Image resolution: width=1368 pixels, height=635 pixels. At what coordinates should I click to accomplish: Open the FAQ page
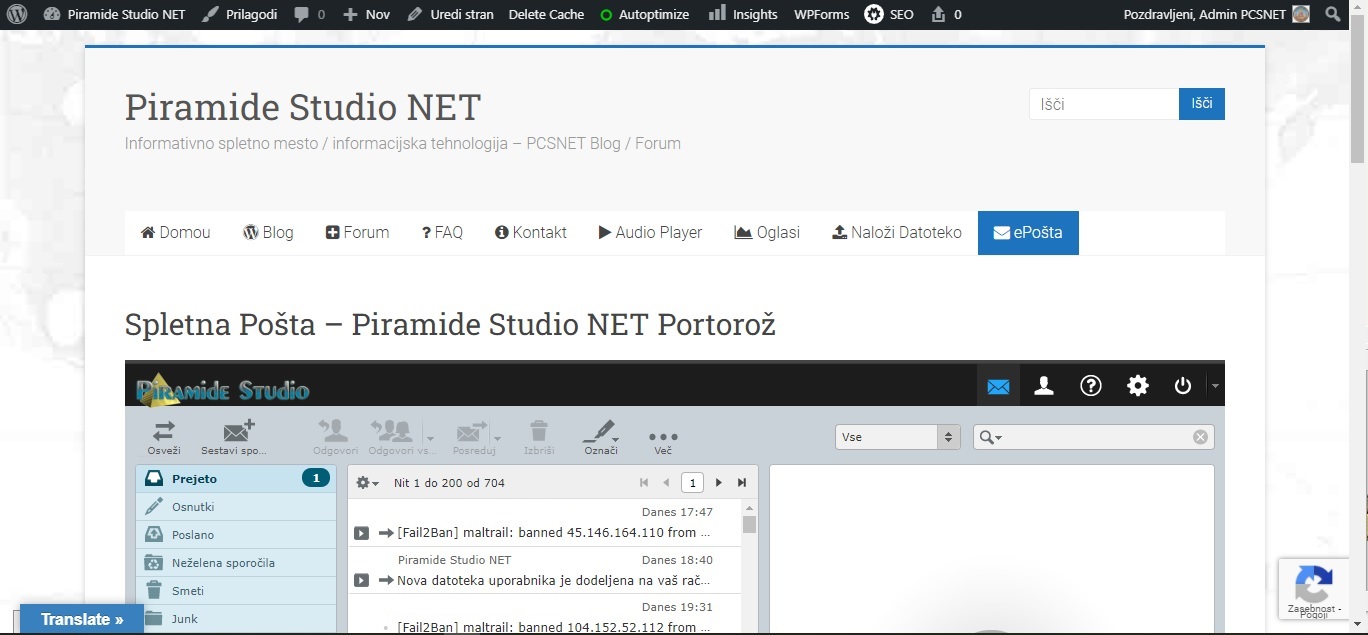442,233
